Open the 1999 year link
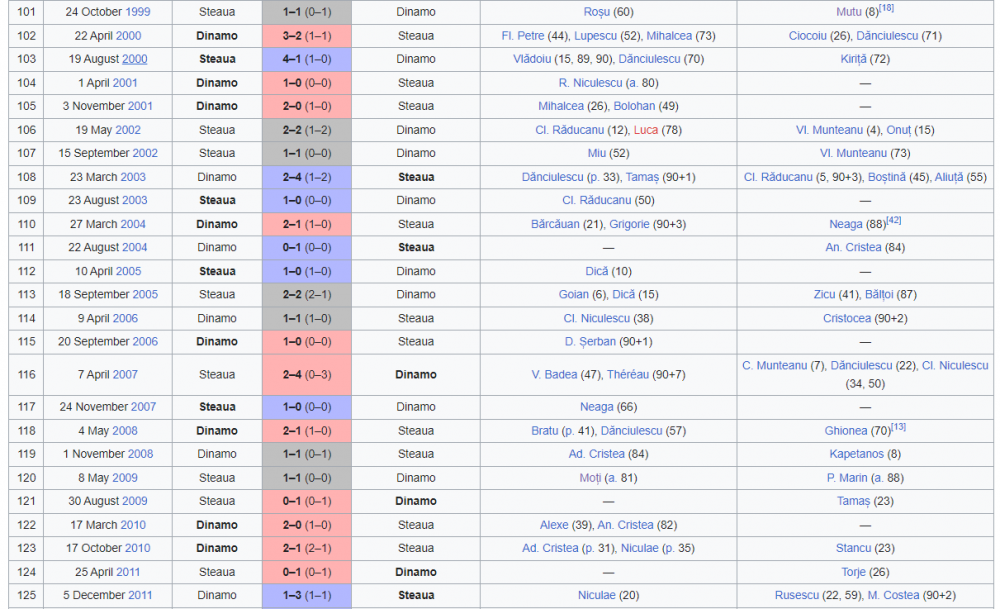This screenshot has height=609, width=1000. (138, 12)
